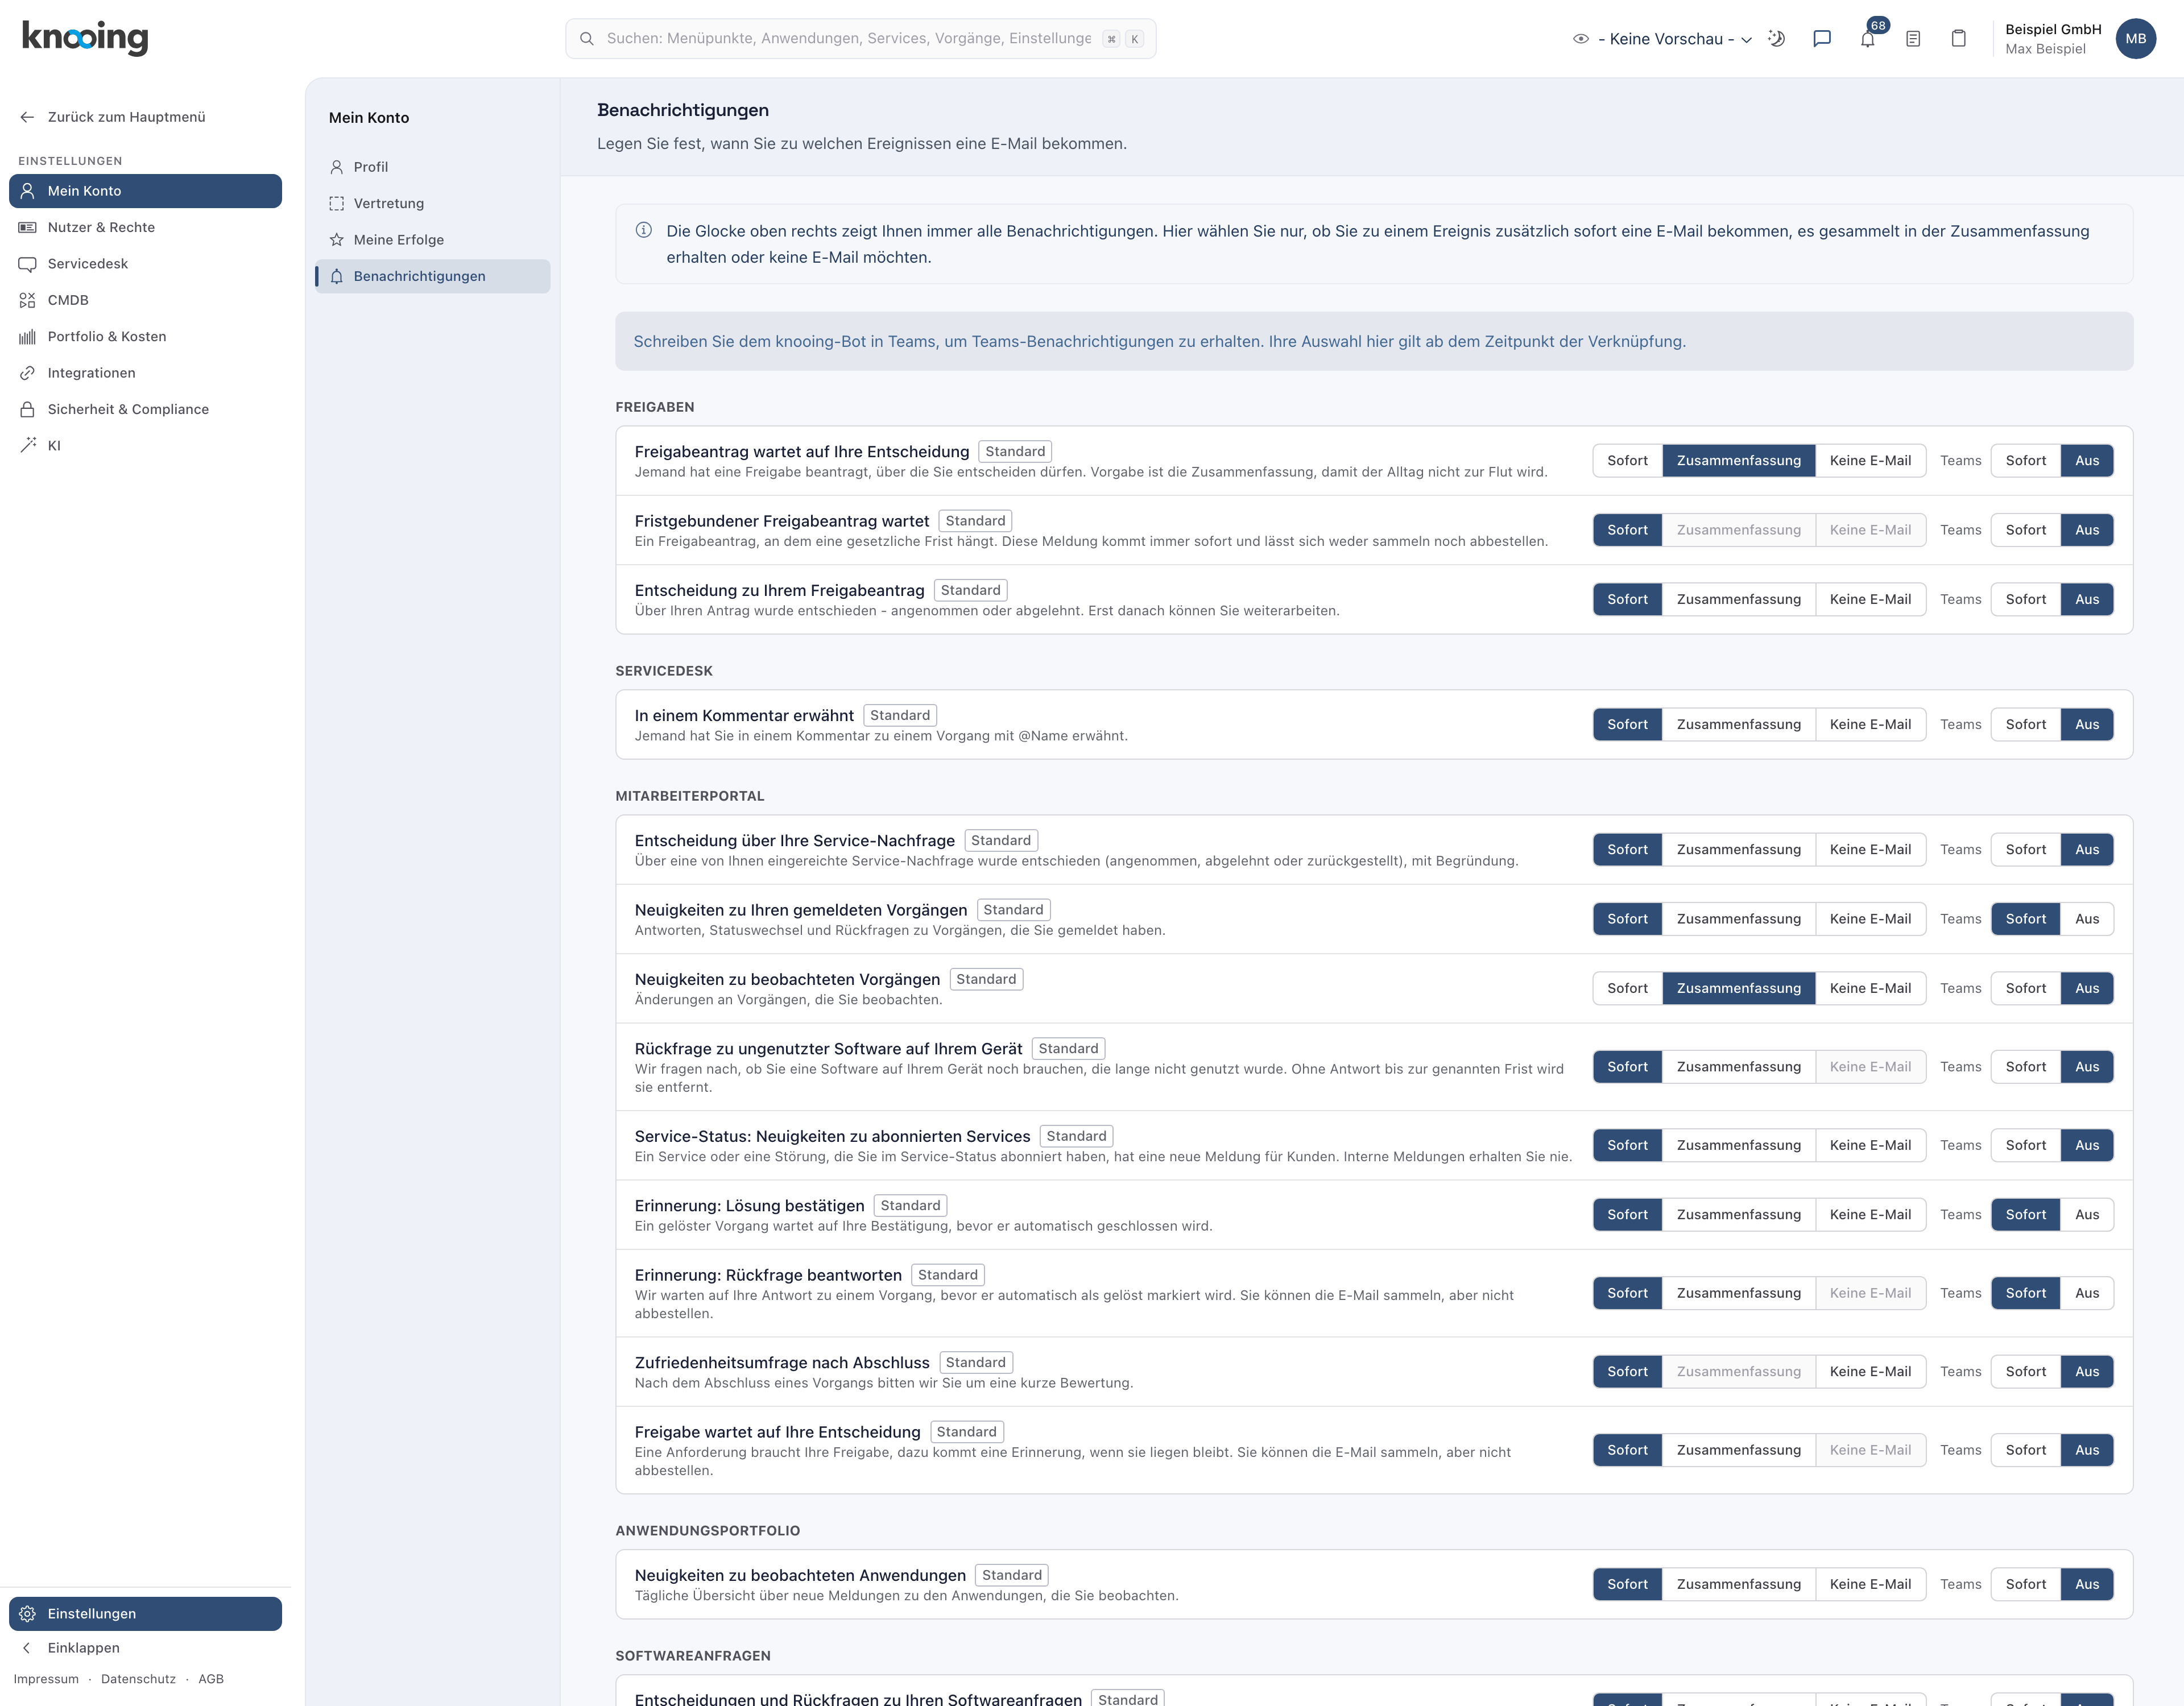Open the Profil section

click(433, 167)
